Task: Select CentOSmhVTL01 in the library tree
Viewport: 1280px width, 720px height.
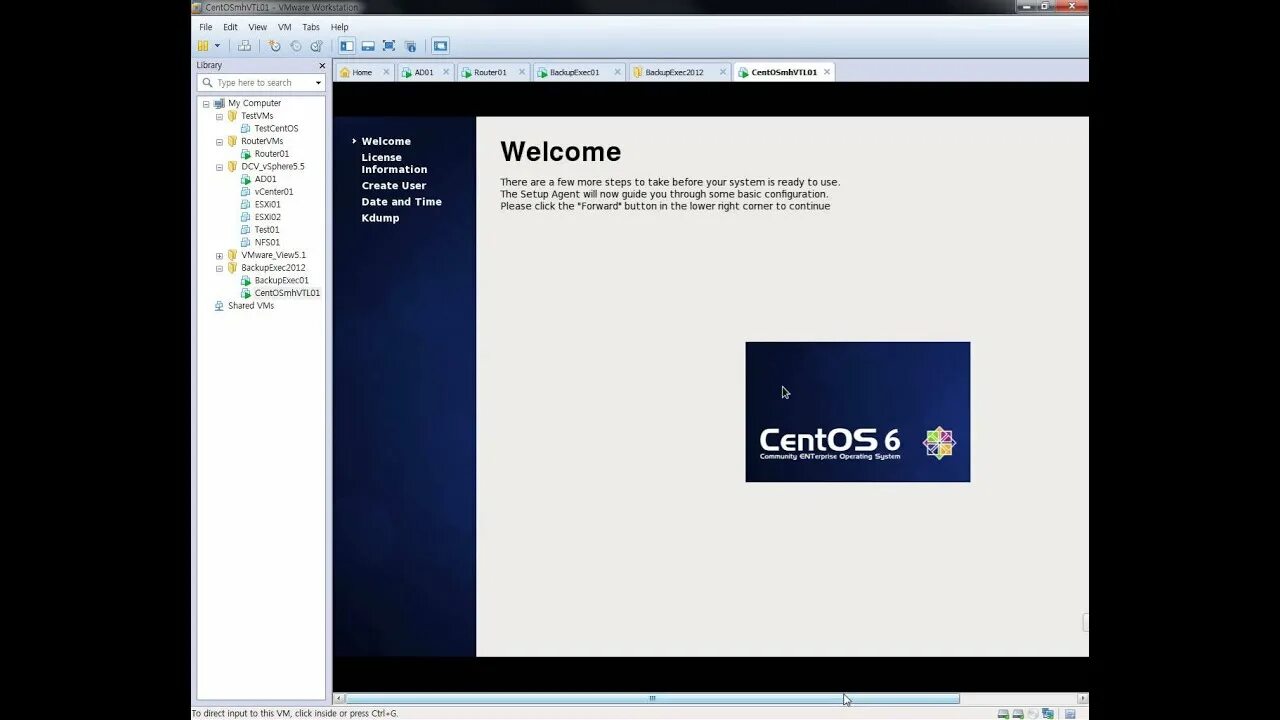Action: pyautogui.click(x=287, y=293)
